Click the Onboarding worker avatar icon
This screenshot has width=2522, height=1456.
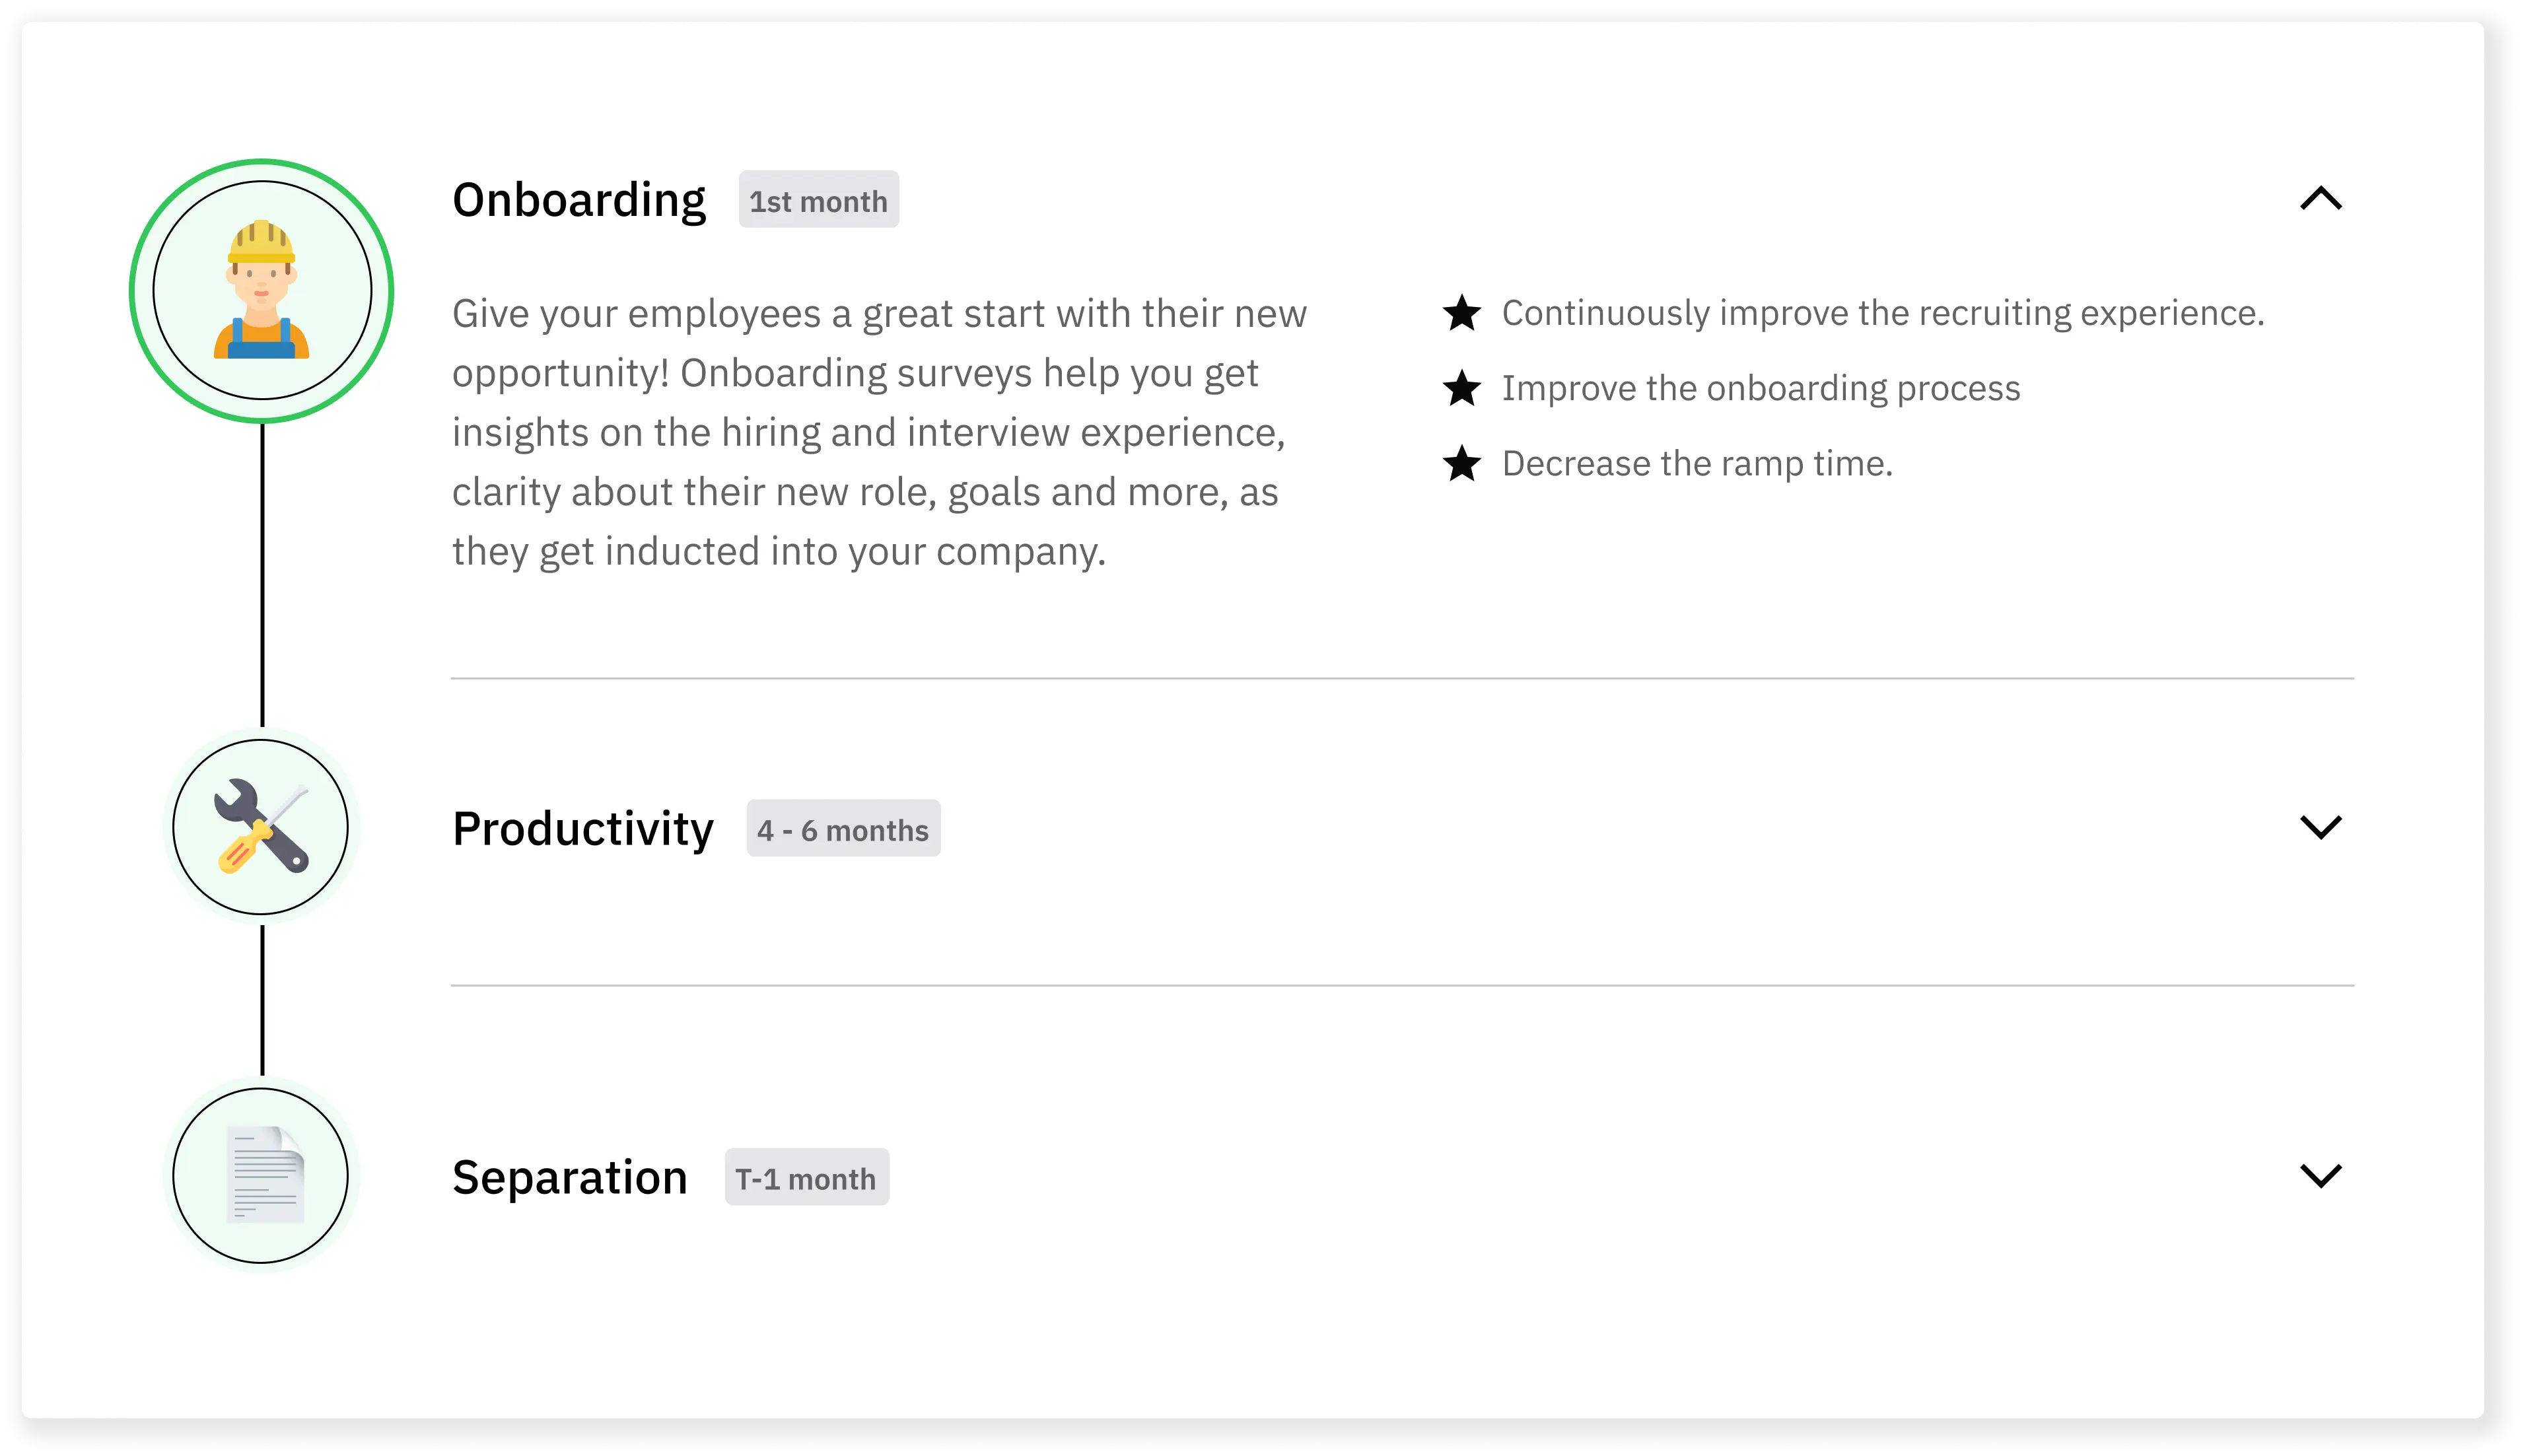pyautogui.click(x=261, y=290)
